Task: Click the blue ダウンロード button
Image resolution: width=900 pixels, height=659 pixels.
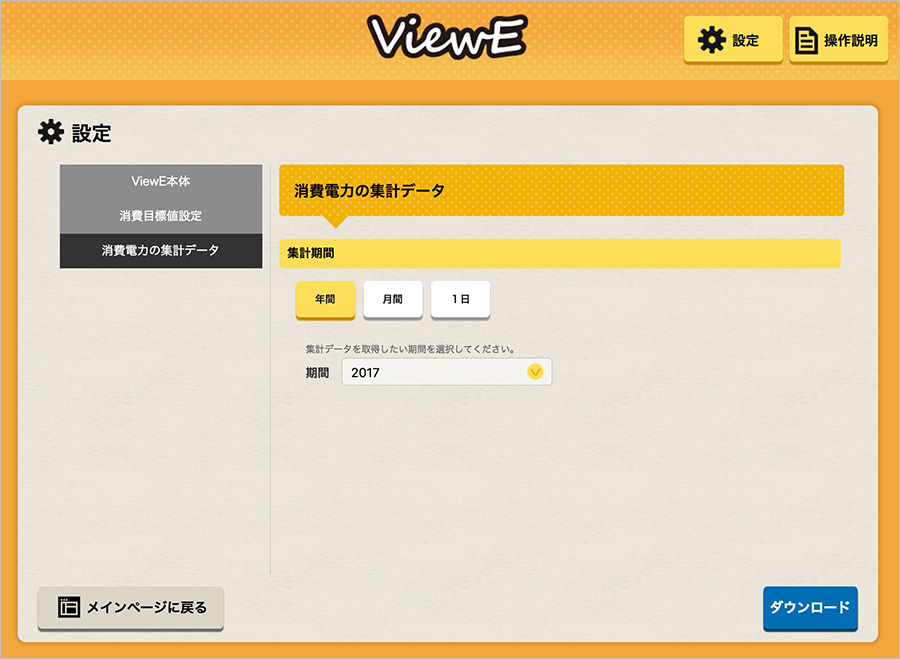Action: tap(810, 608)
